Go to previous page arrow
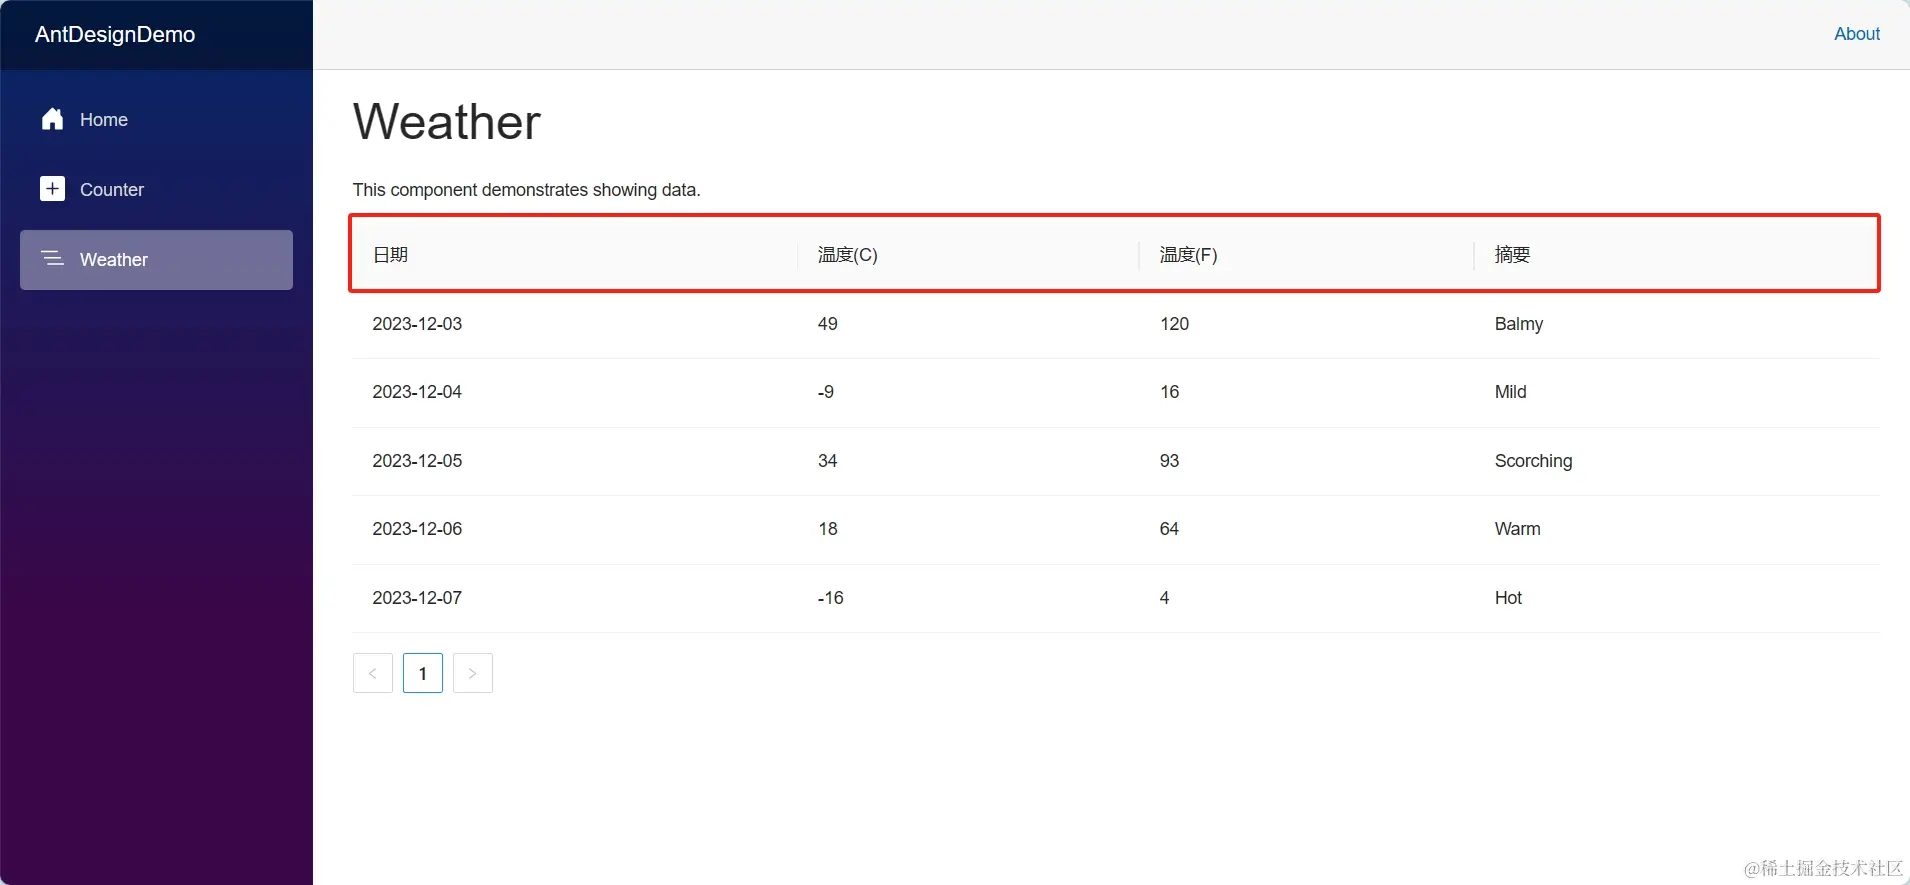The height and width of the screenshot is (885, 1910). tap(373, 673)
